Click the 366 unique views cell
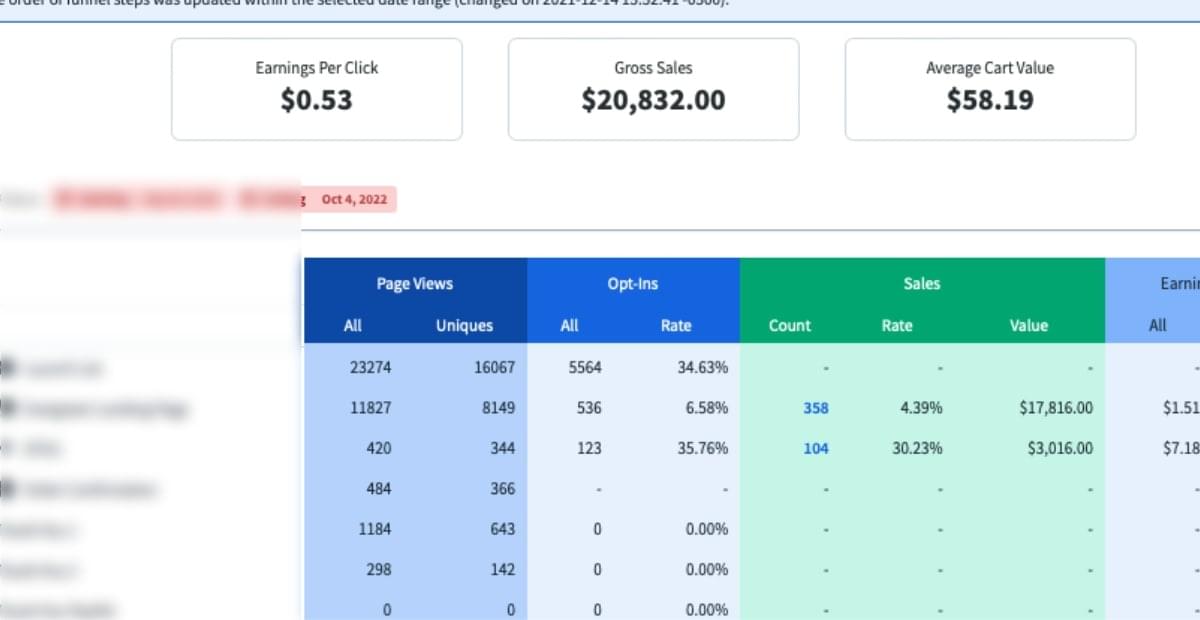Viewport: 1200px width, 620px height. (x=502, y=488)
